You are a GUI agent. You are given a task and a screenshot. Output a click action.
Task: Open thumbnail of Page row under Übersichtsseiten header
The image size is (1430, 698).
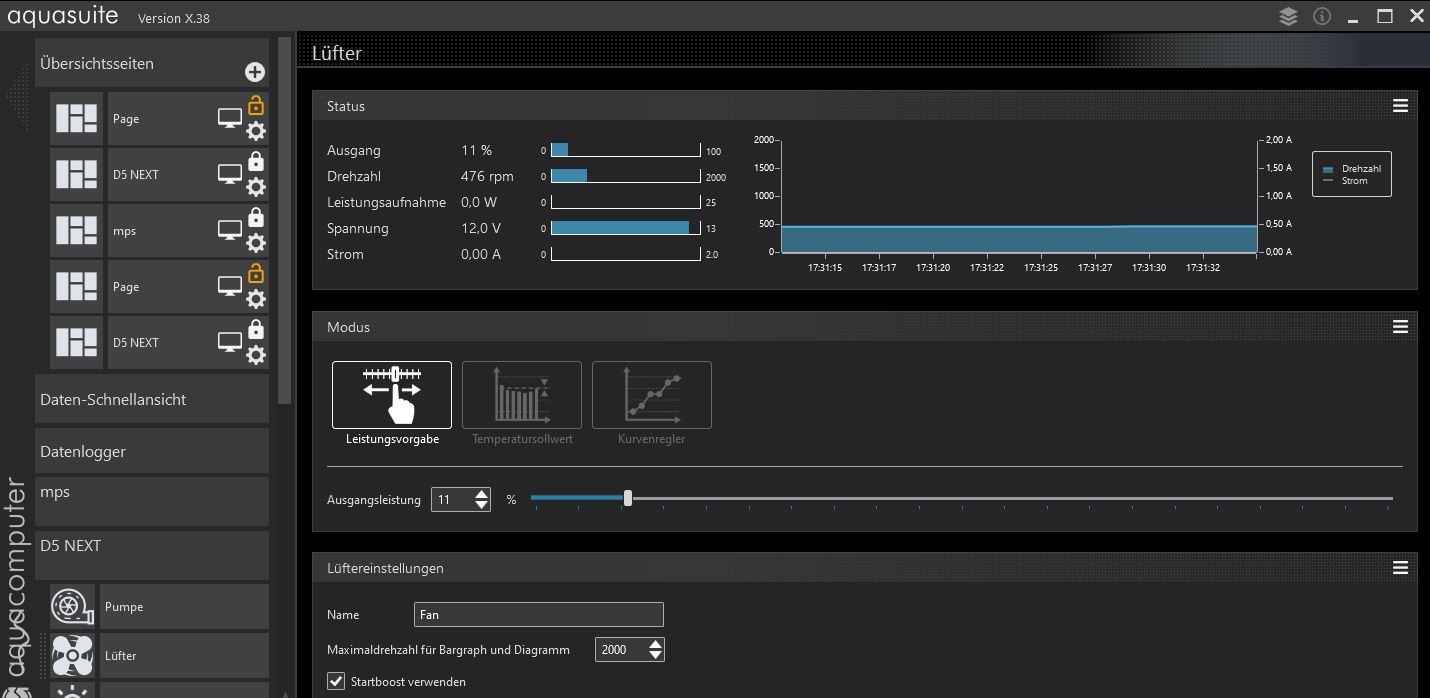pos(77,119)
